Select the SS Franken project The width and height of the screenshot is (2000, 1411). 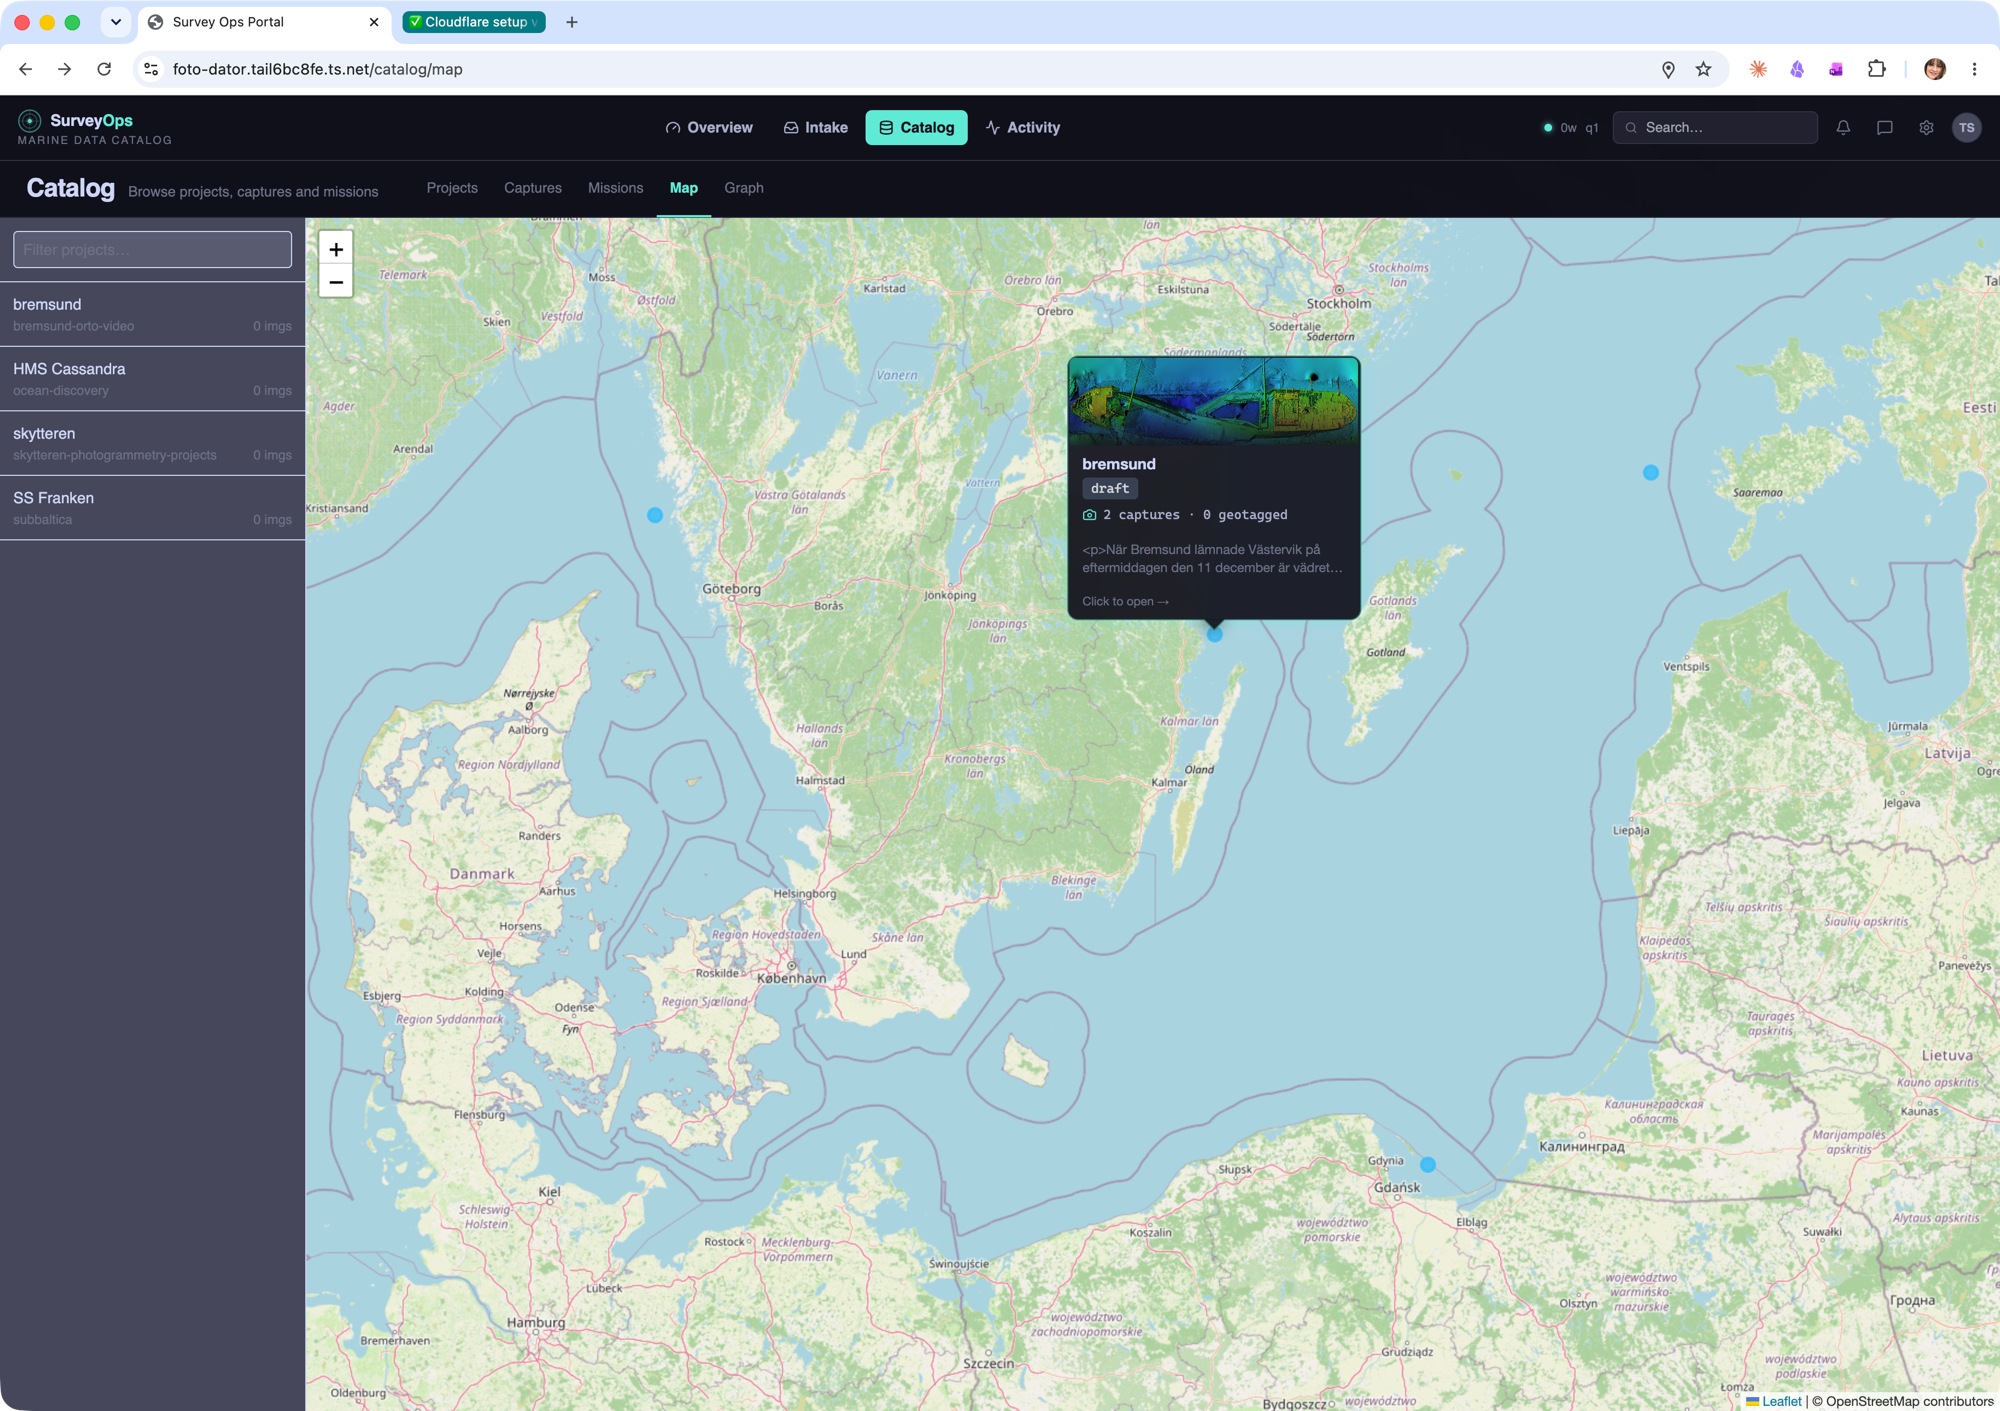tap(152, 508)
